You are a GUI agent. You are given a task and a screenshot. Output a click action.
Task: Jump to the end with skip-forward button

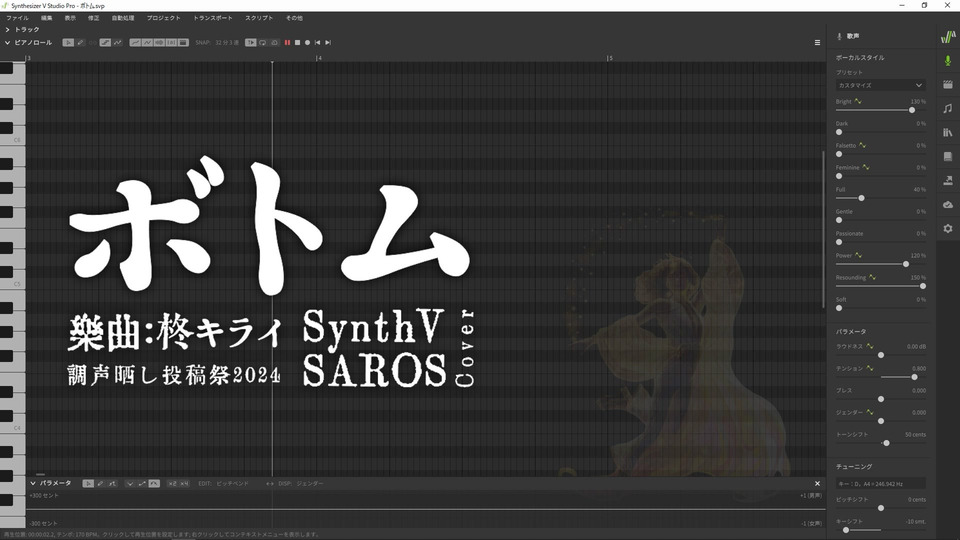coord(328,43)
